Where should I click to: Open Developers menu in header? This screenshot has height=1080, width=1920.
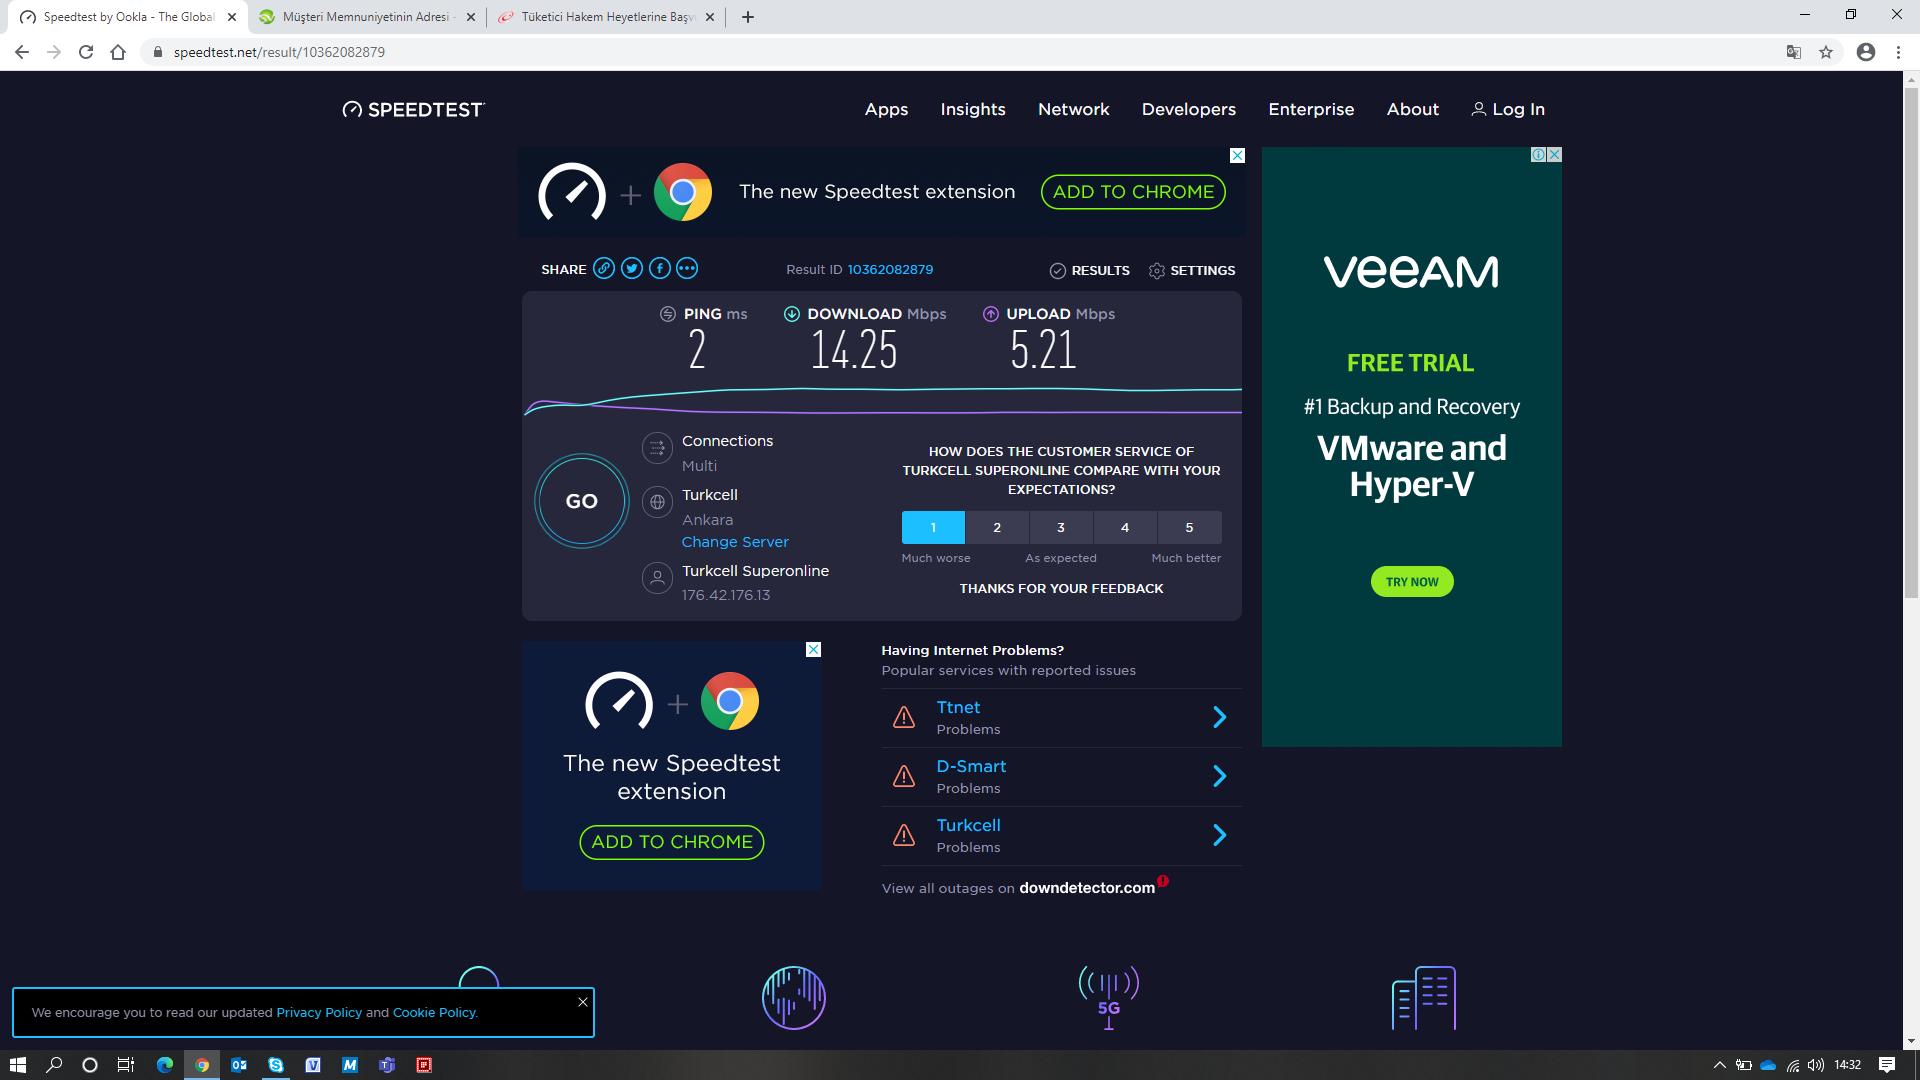tap(1189, 109)
